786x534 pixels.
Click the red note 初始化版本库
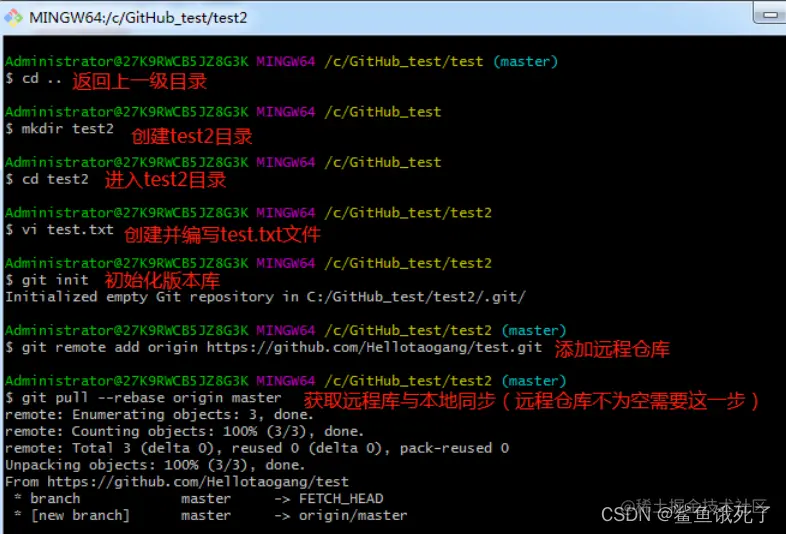click(162, 280)
